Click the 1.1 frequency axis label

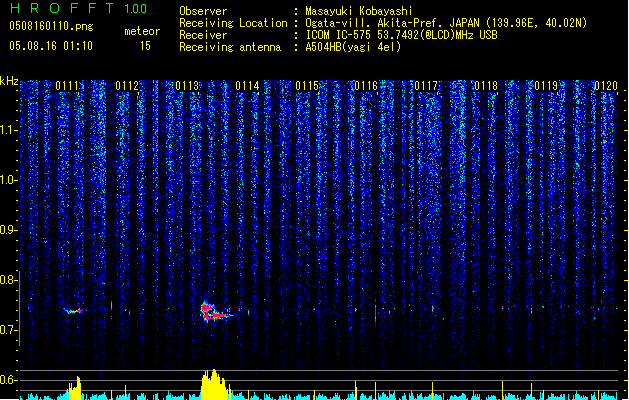pos(9,130)
